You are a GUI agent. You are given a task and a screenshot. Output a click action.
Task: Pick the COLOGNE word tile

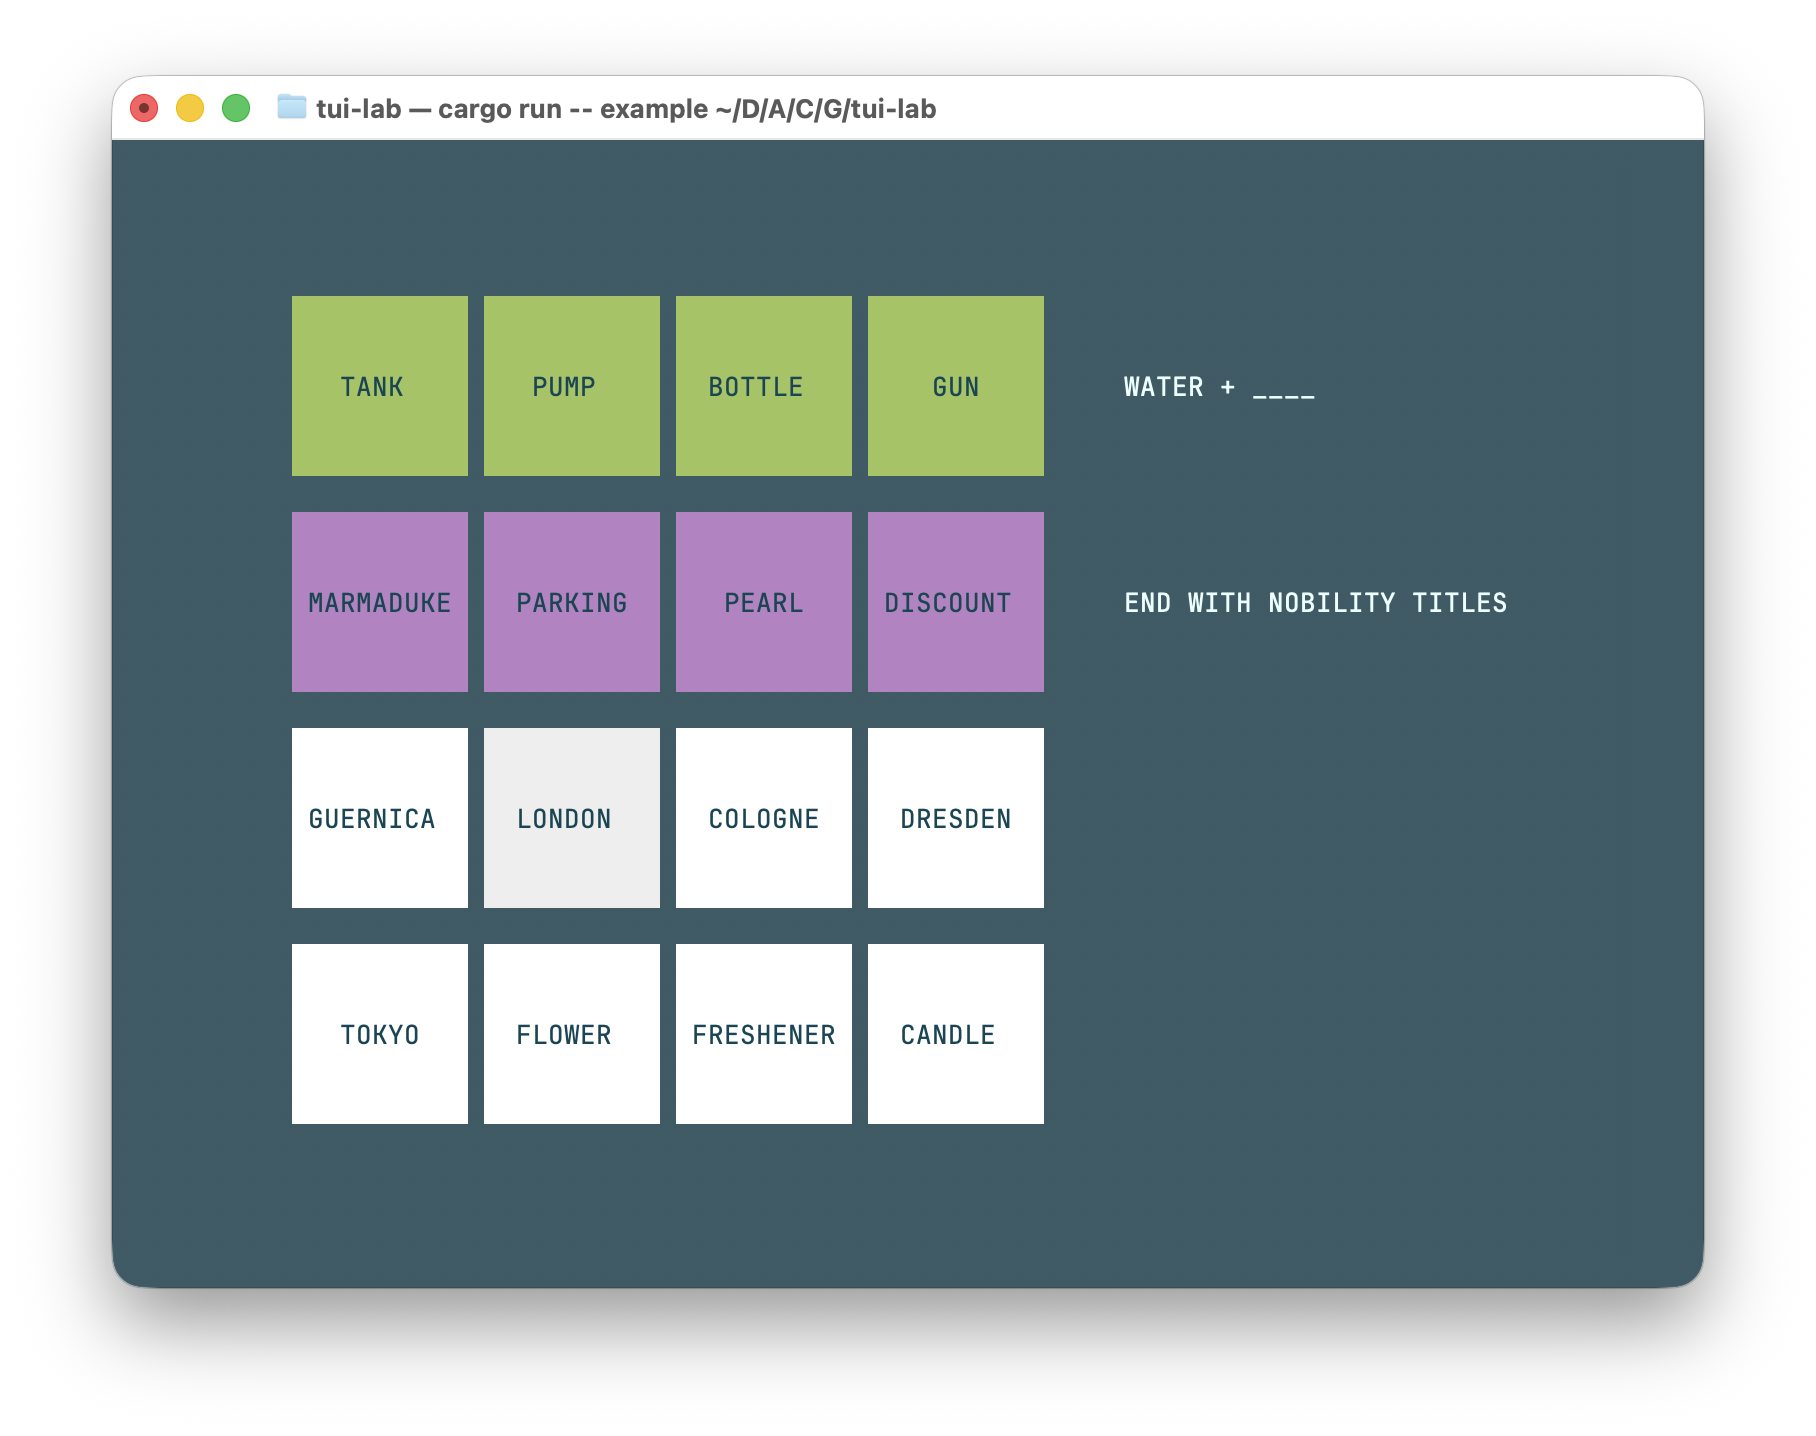(763, 818)
